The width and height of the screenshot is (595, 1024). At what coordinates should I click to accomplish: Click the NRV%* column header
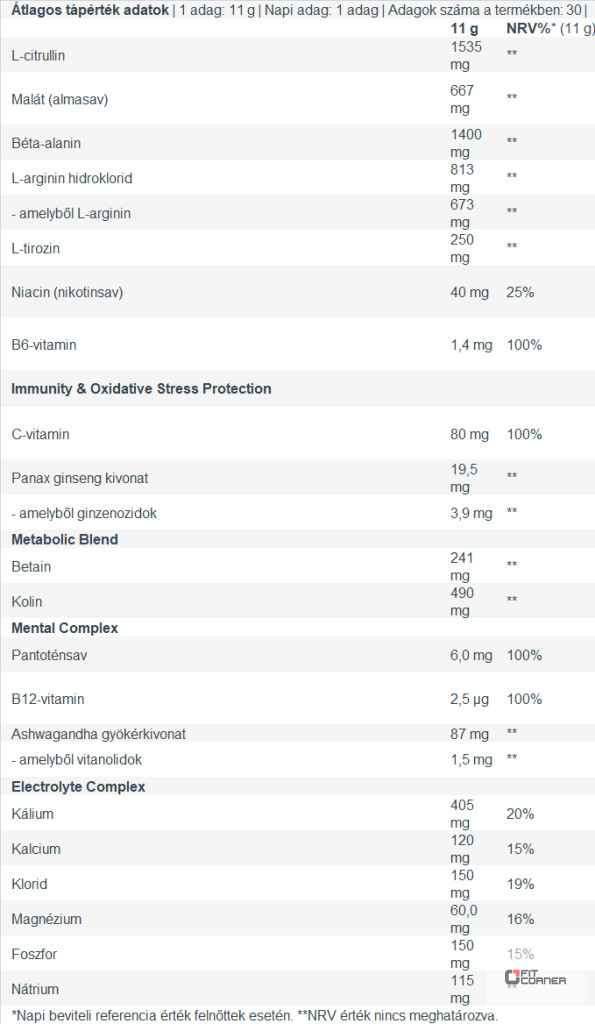(x=531, y=28)
